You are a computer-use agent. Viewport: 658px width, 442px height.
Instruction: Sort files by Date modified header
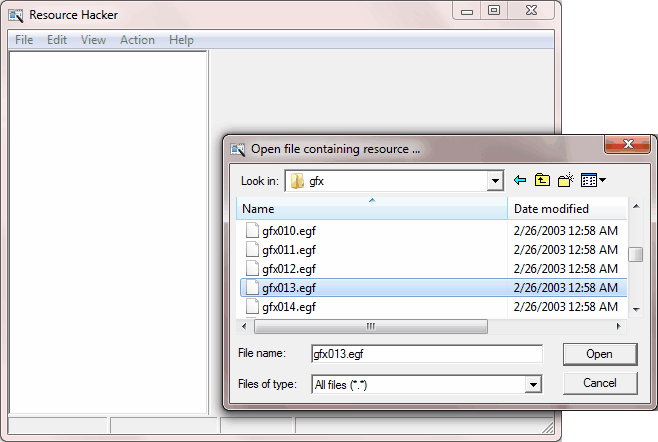click(567, 209)
